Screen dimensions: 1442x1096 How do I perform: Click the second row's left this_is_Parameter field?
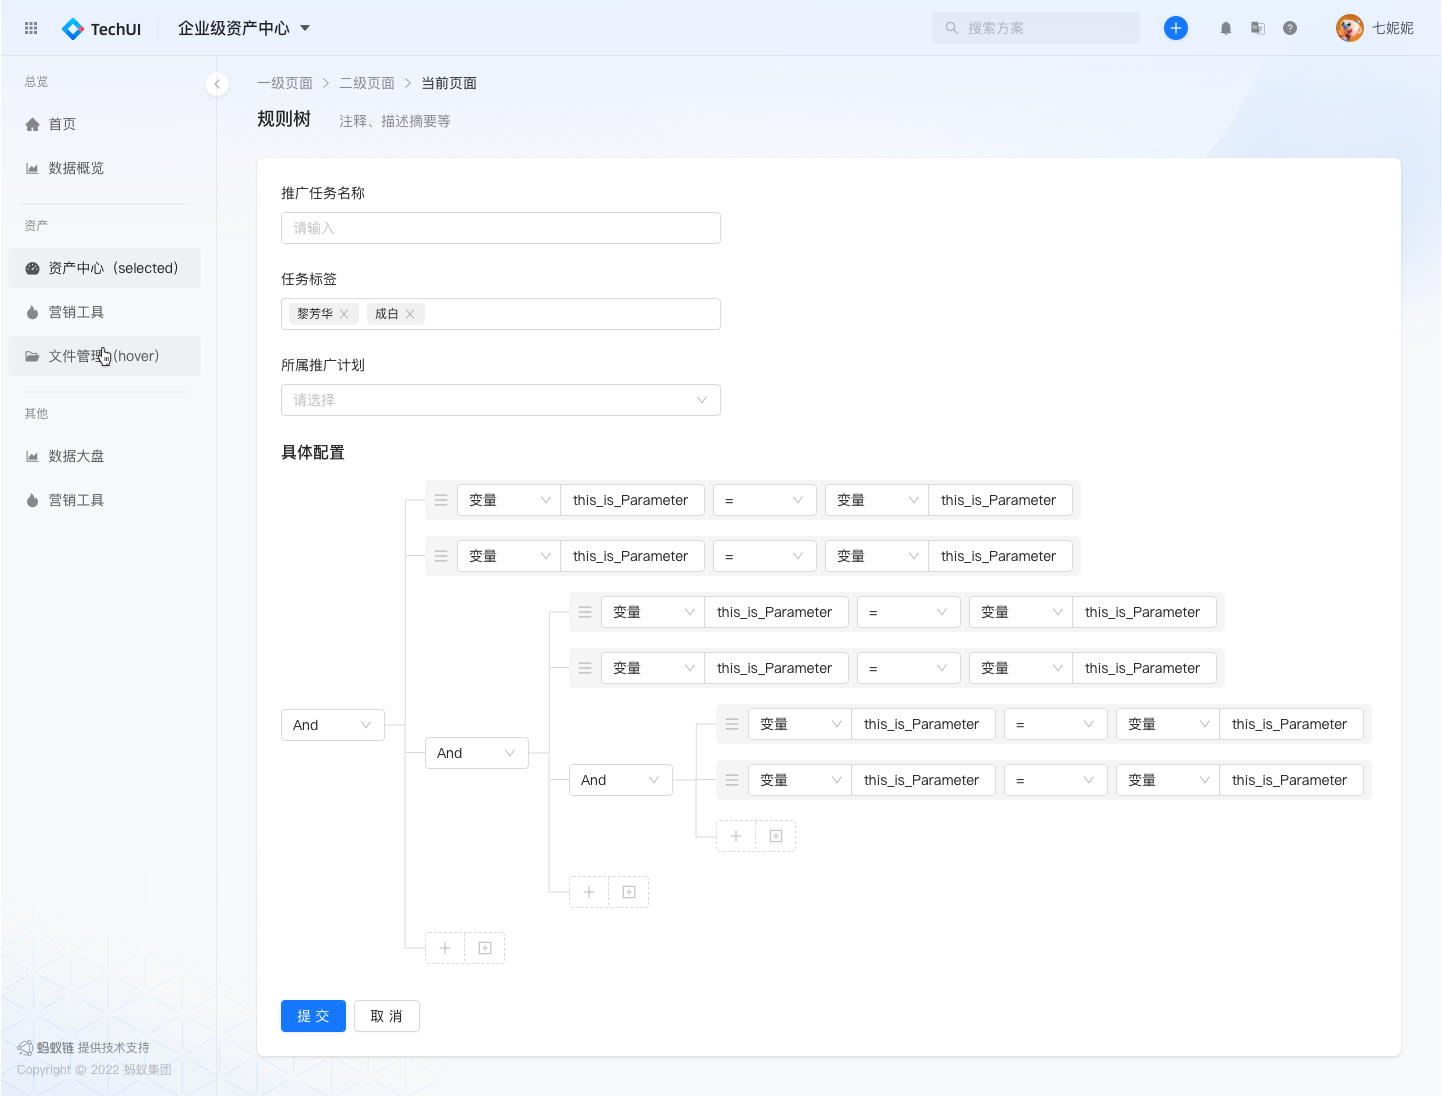(x=633, y=556)
